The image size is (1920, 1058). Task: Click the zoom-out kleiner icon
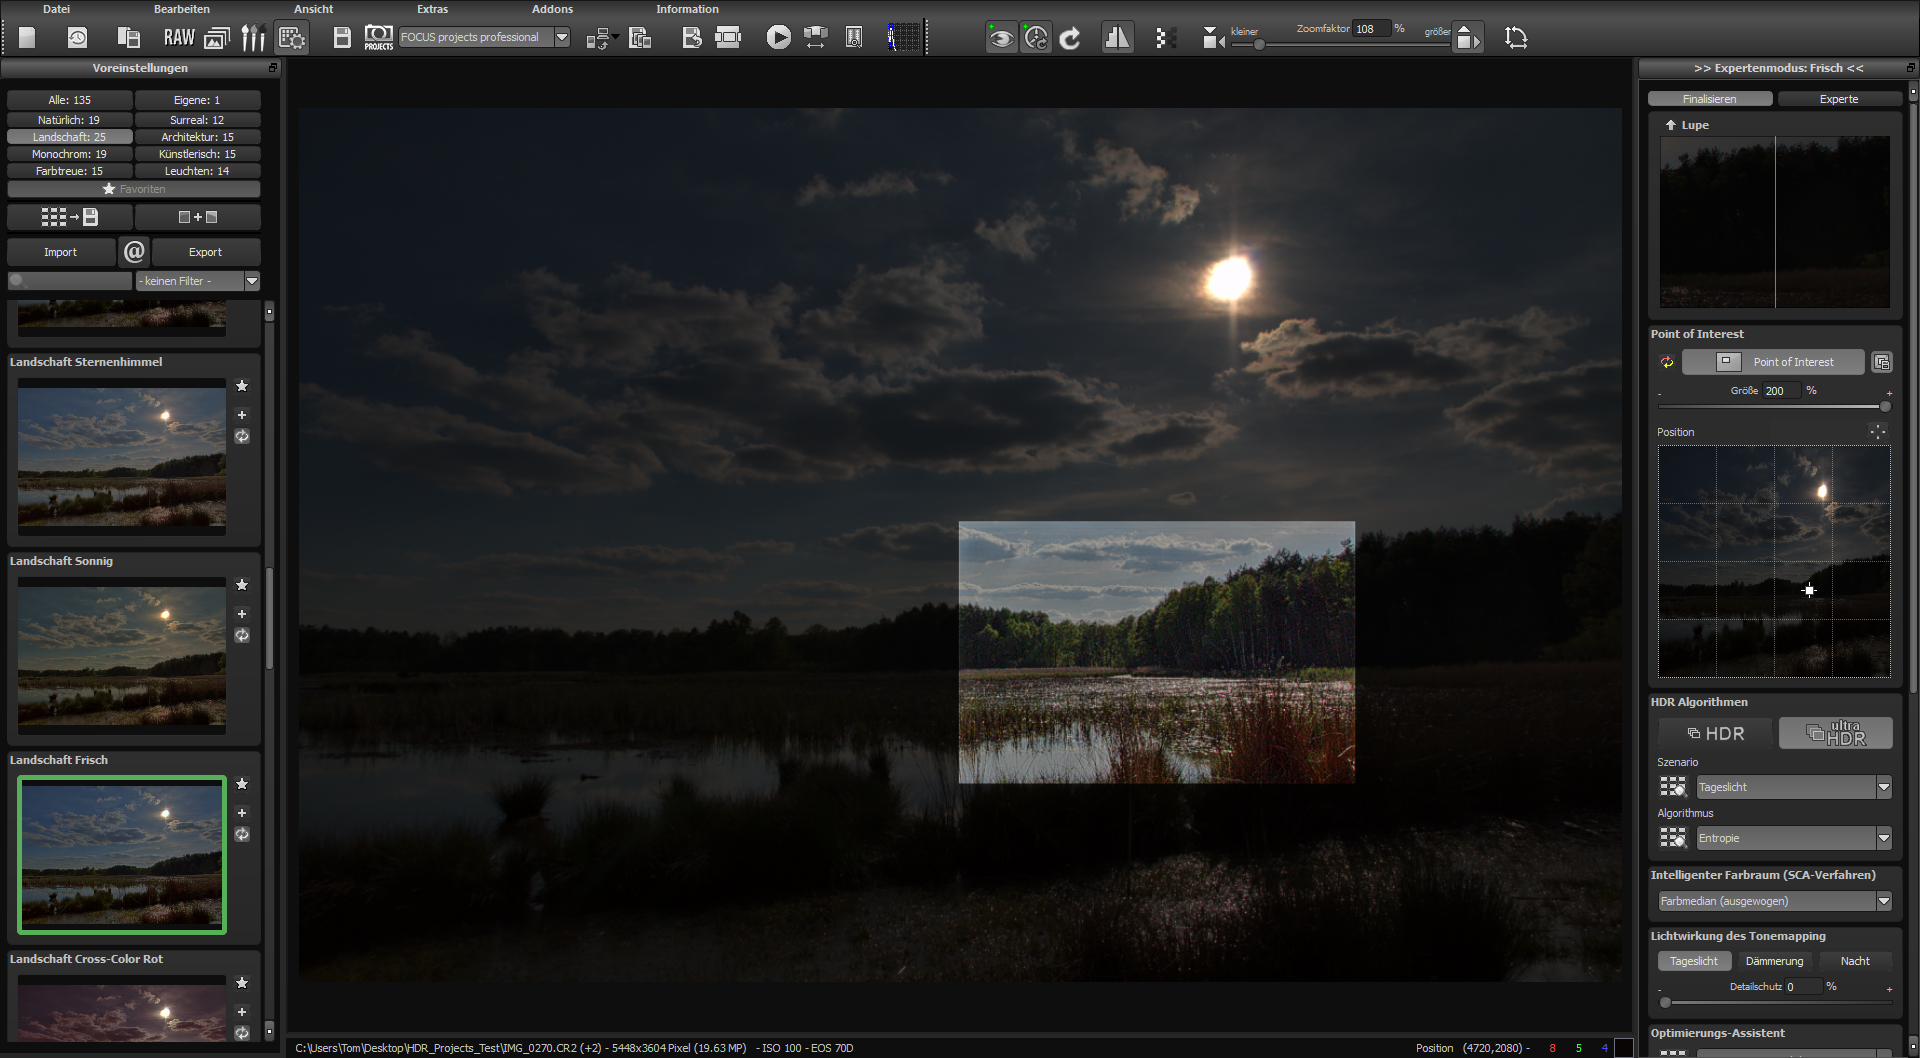[x=1213, y=38]
